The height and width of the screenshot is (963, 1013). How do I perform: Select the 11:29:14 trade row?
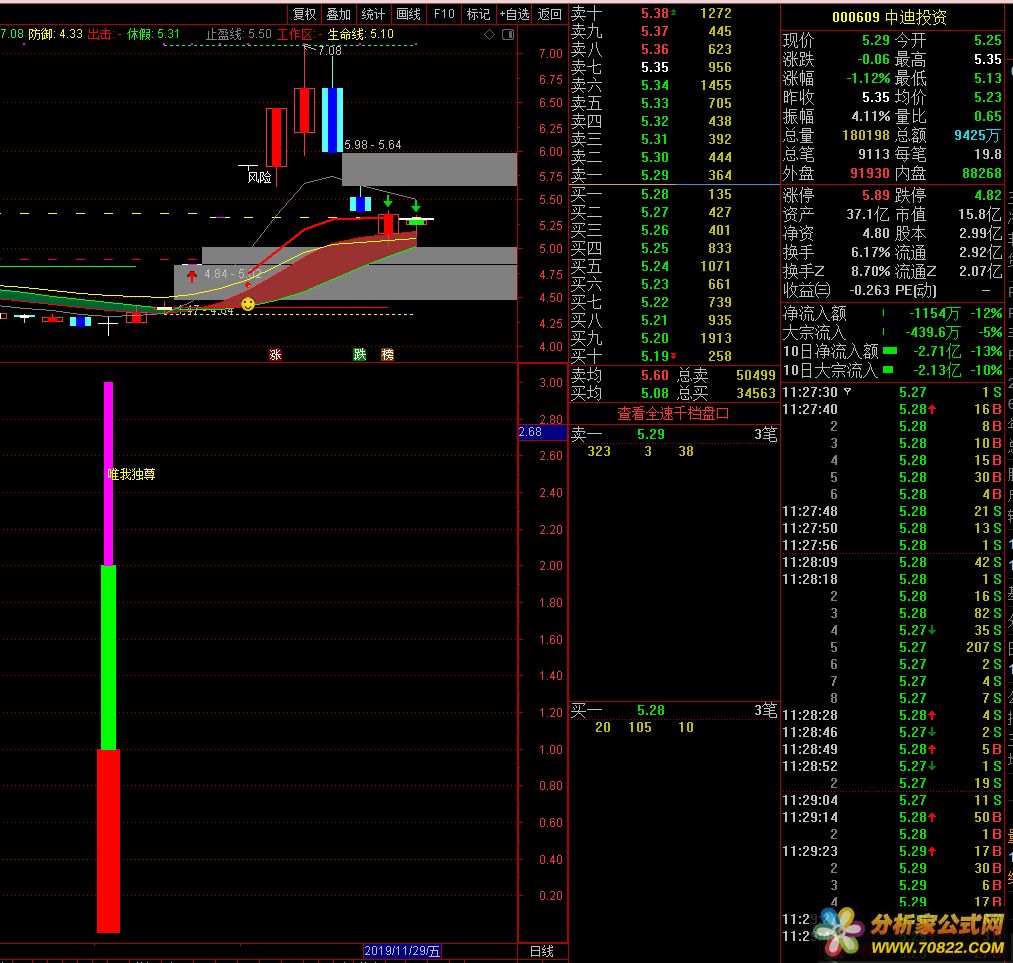pyautogui.click(x=892, y=818)
